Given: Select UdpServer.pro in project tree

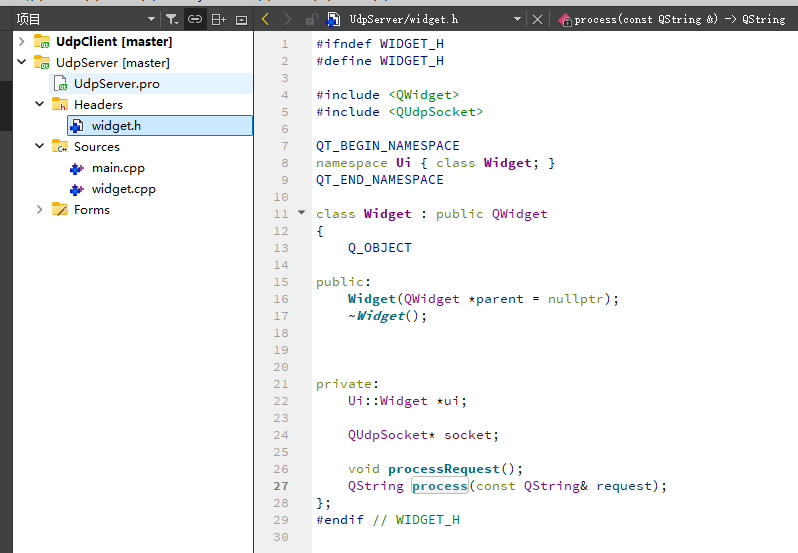Looking at the screenshot, I should [116, 83].
